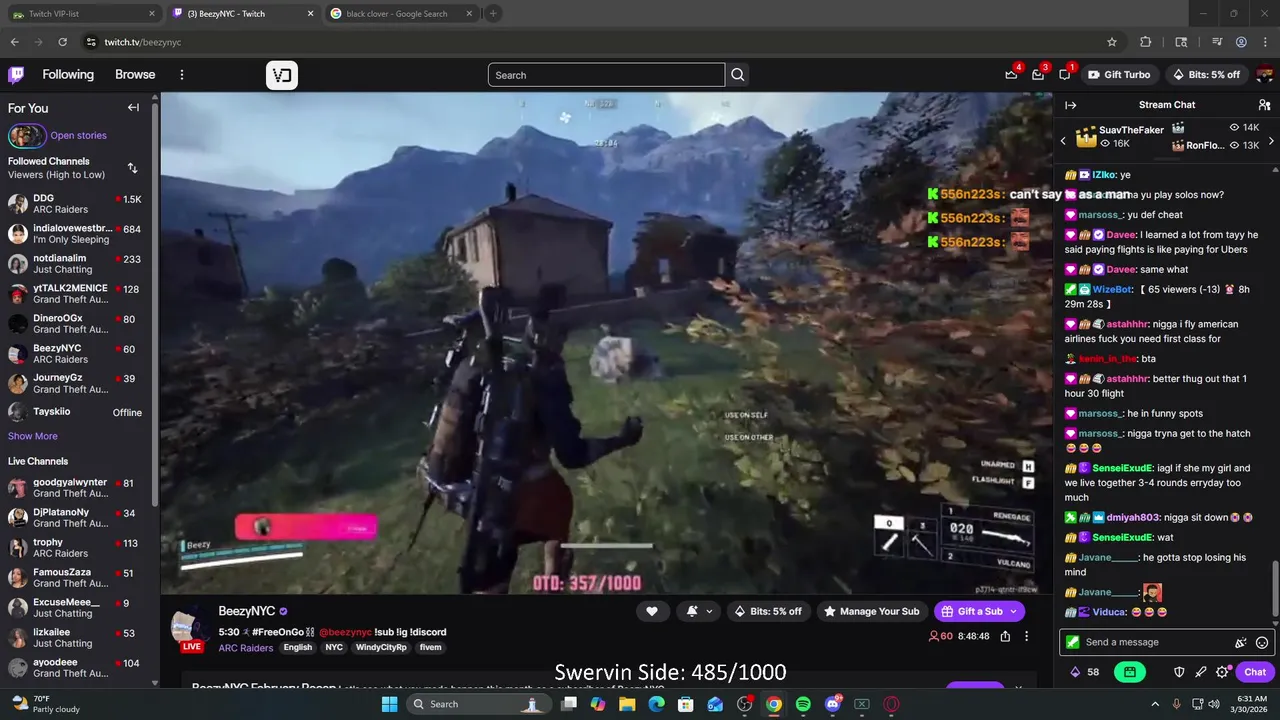Open Discord from the taskbar

(833, 704)
